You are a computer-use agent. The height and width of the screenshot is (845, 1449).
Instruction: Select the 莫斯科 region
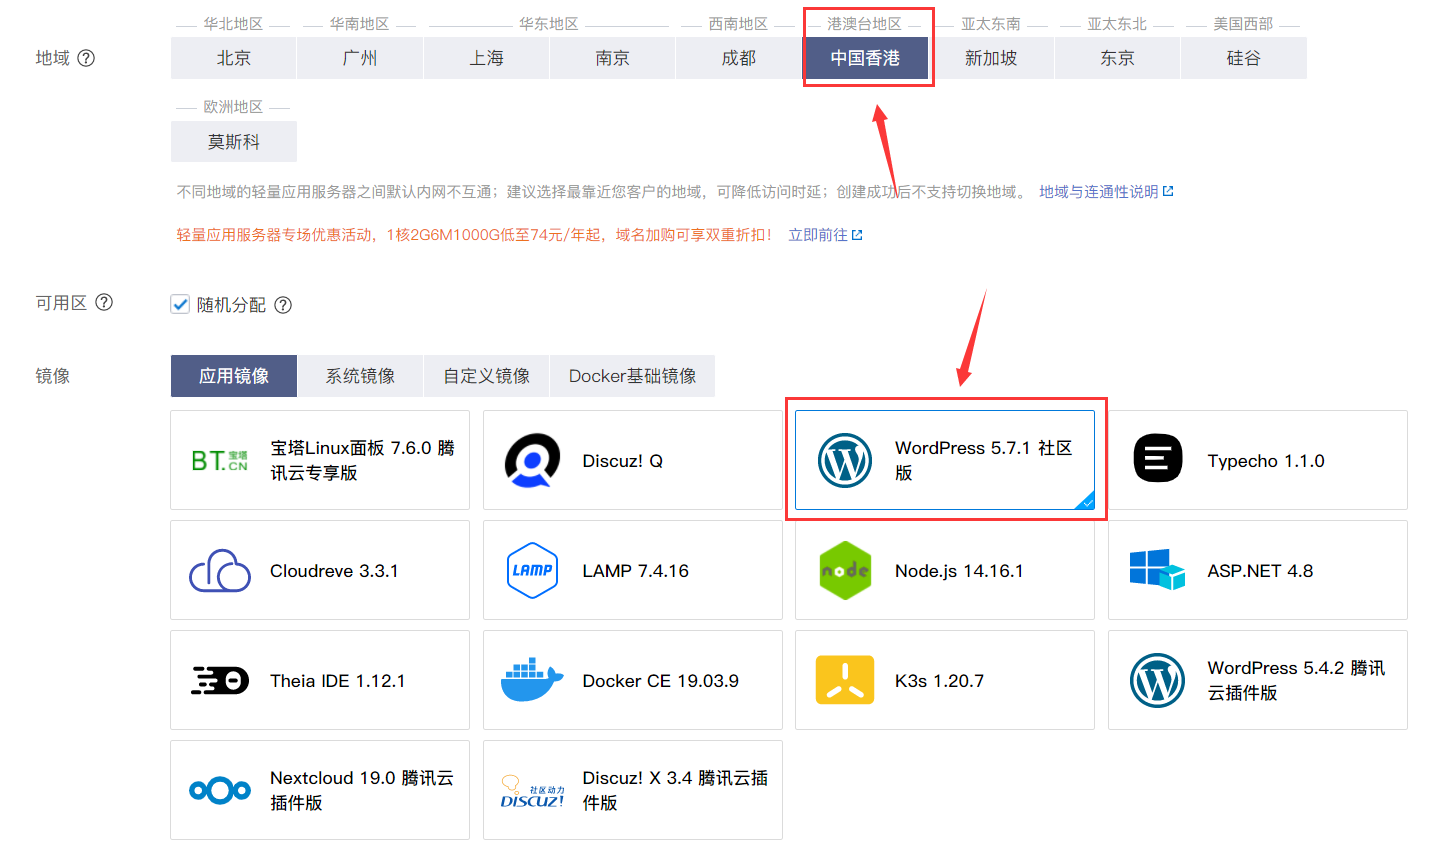233,141
